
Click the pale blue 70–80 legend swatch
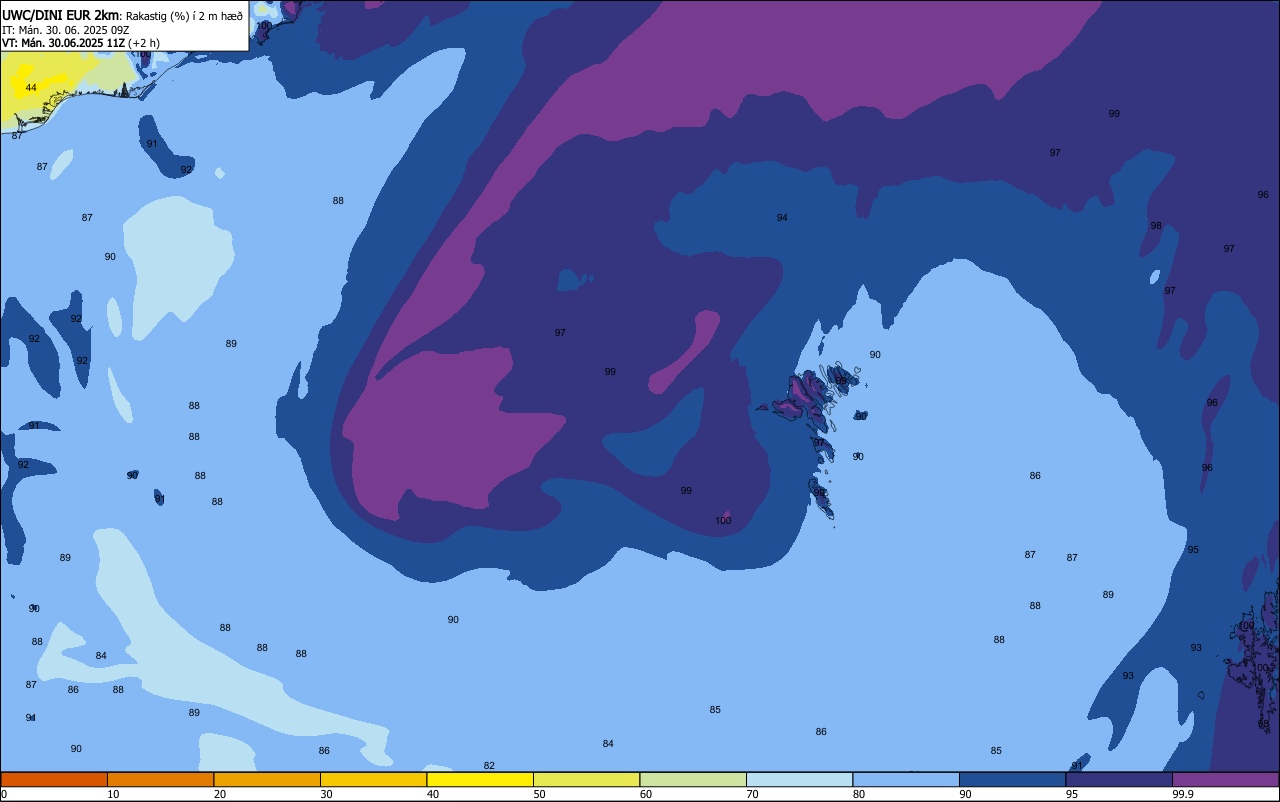(799, 779)
